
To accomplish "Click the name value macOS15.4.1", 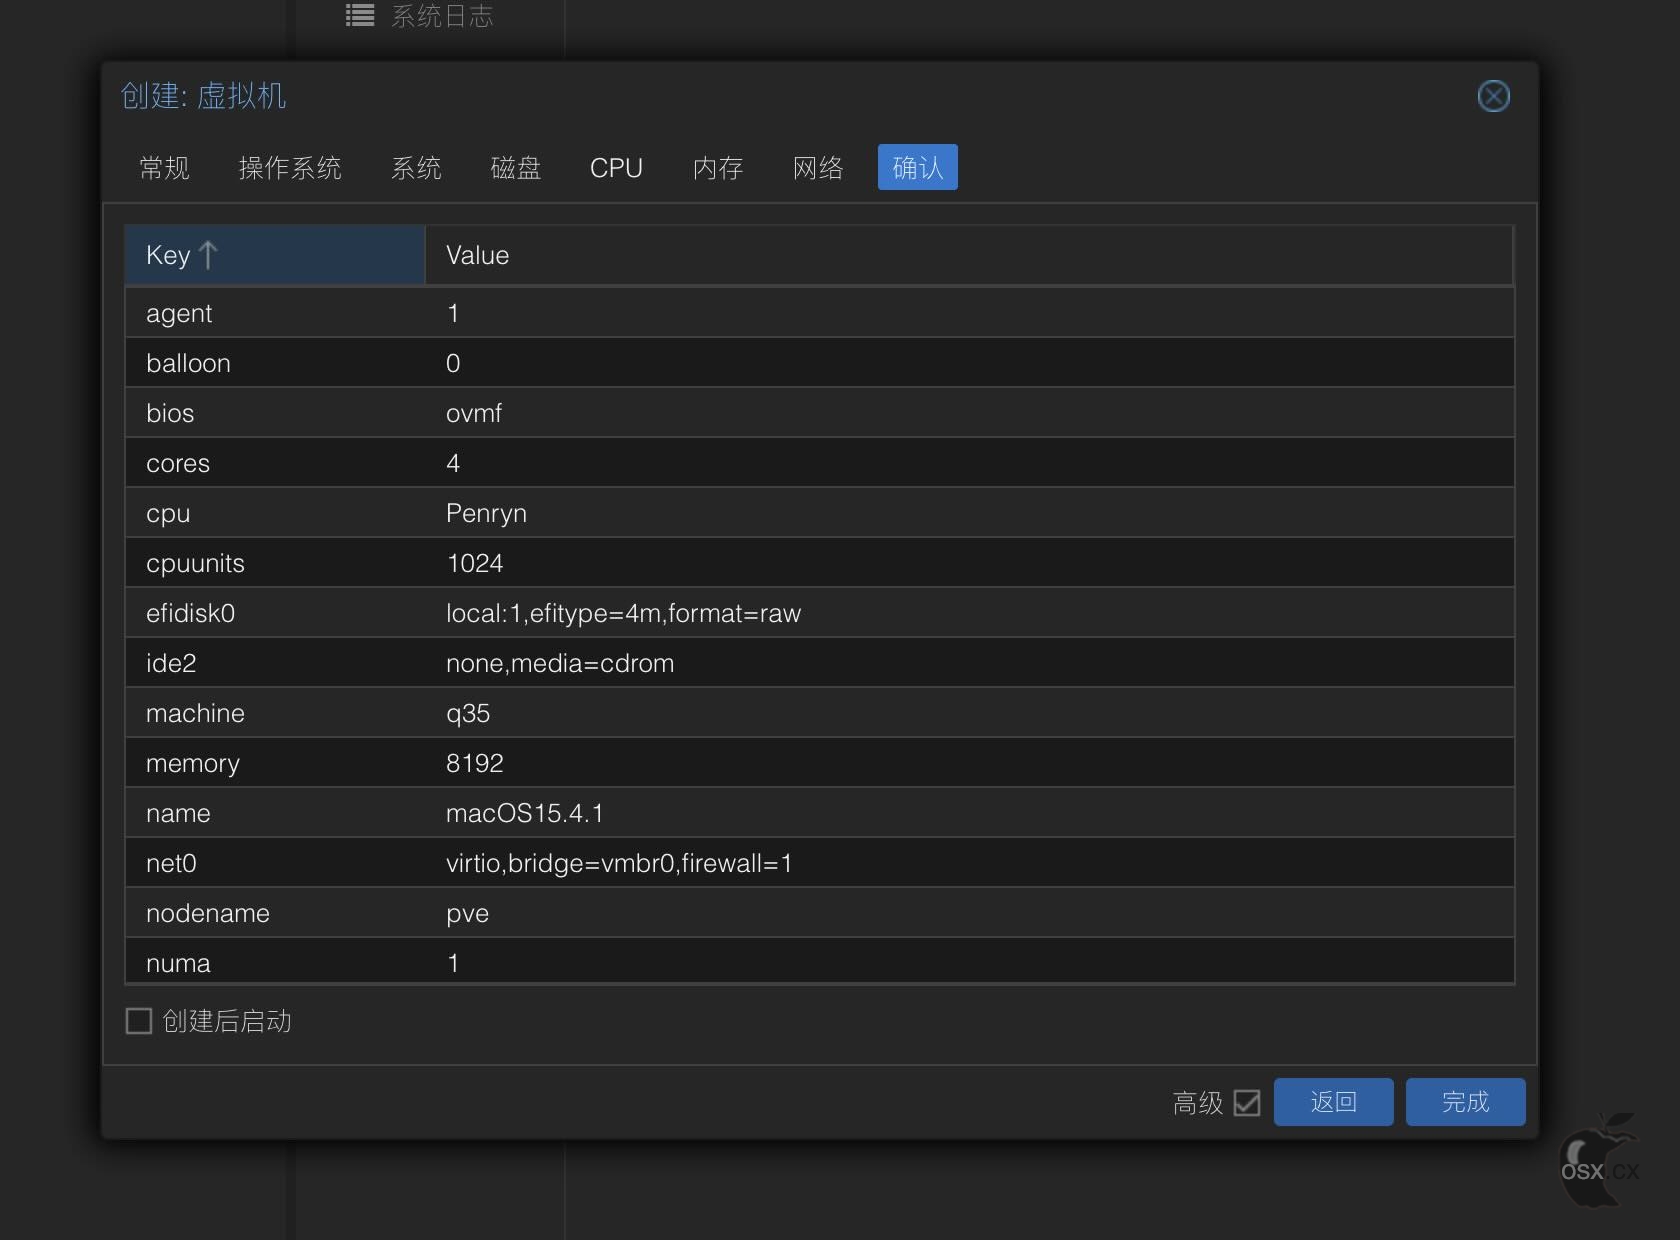I will pos(525,813).
